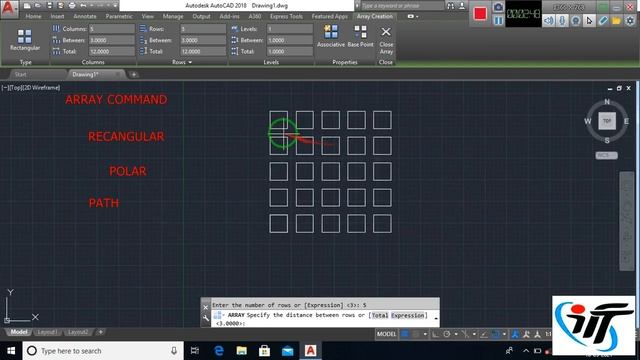Open the WCS dropdown below ViewCube
The height and width of the screenshot is (360, 640).
pos(607,155)
